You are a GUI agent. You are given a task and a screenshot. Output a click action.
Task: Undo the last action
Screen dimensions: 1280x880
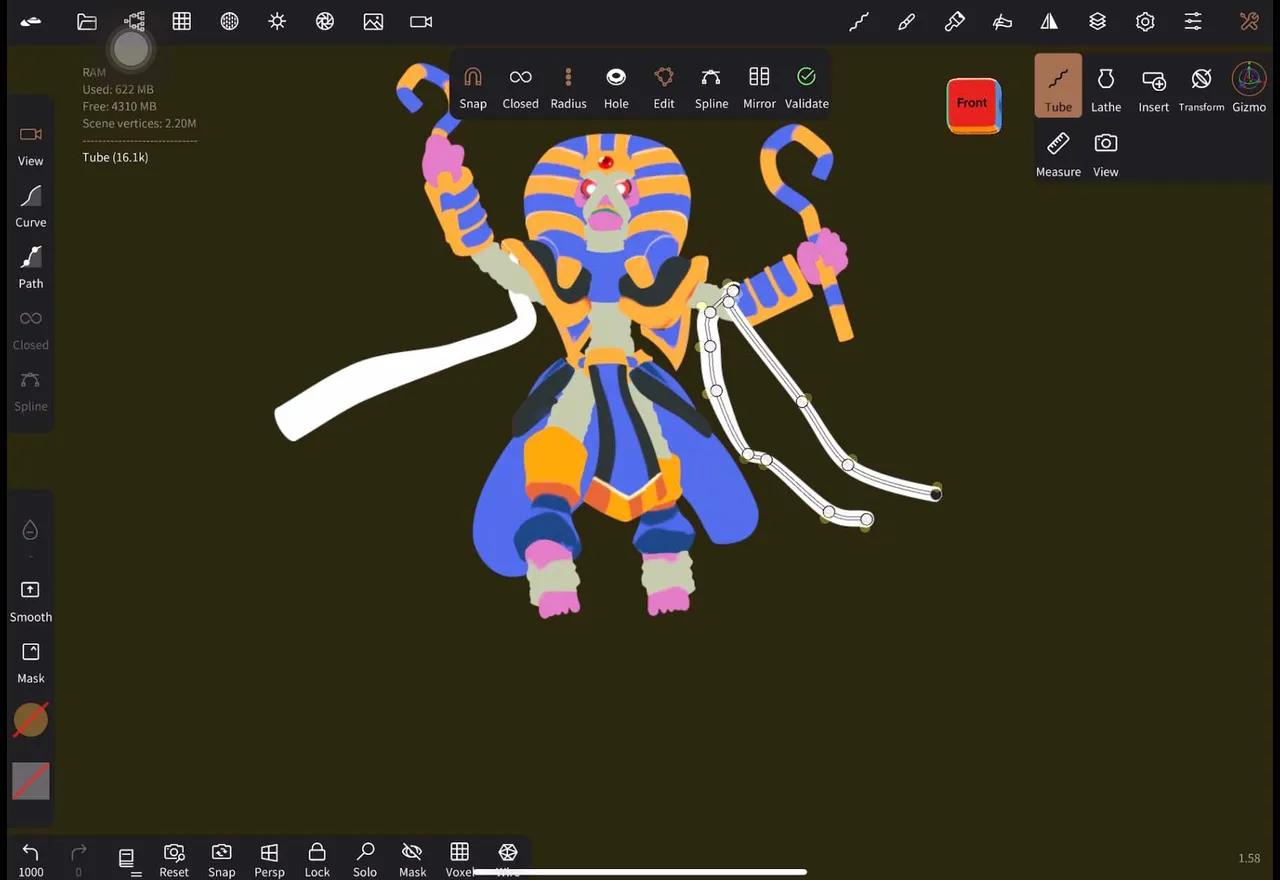click(x=31, y=858)
